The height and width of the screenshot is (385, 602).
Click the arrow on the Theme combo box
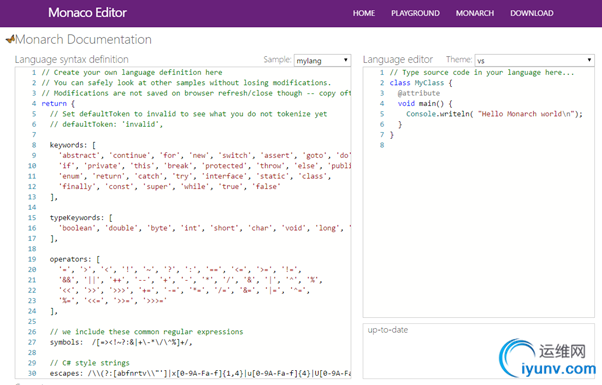589,60
